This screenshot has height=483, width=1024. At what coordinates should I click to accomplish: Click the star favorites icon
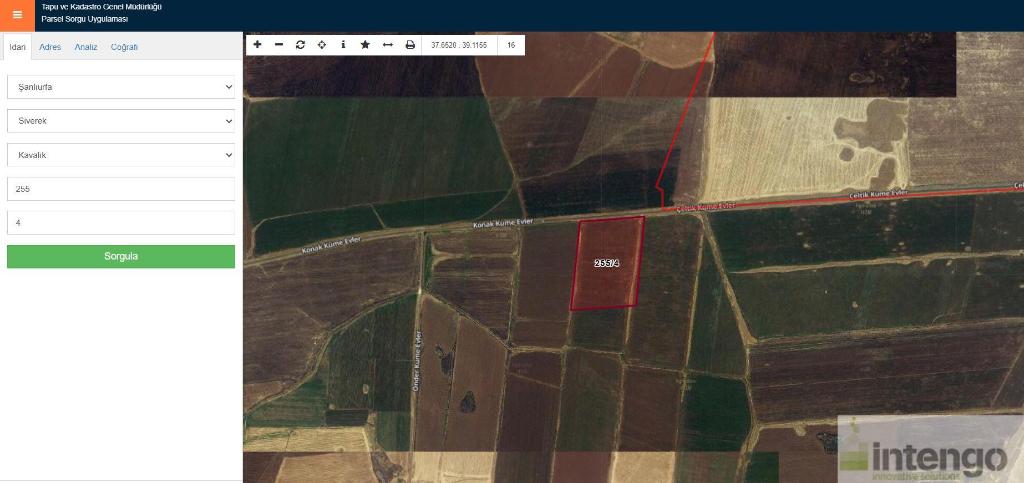click(x=365, y=45)
